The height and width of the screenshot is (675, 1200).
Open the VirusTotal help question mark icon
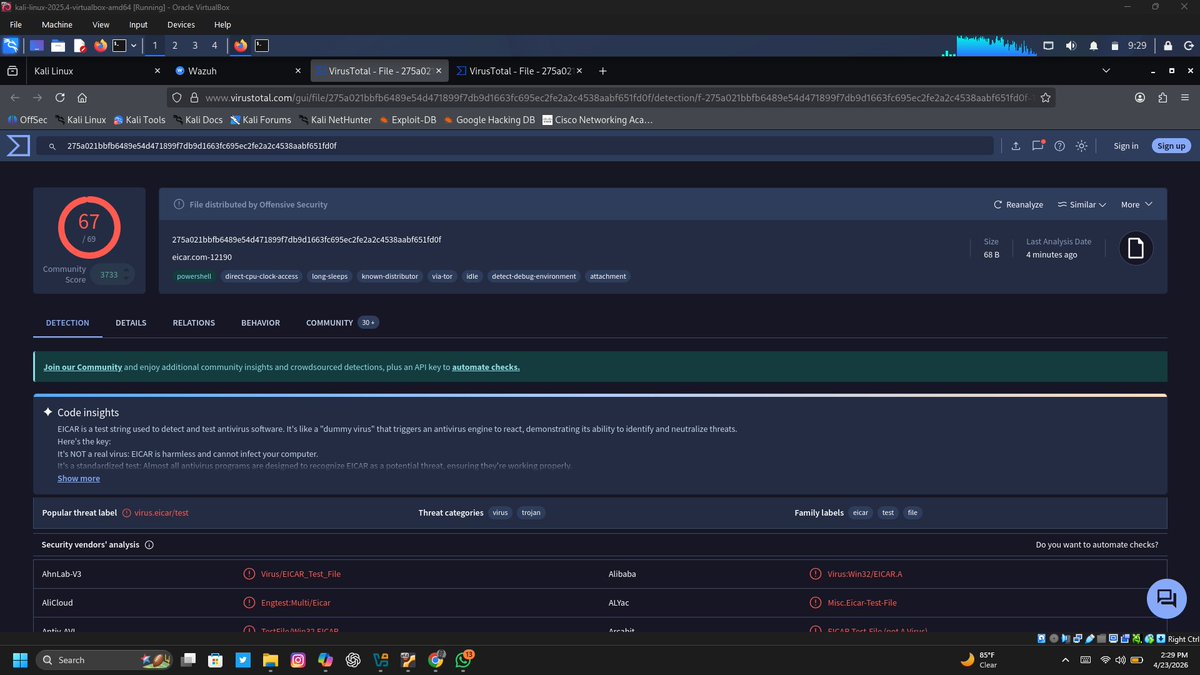[1059, 146]
